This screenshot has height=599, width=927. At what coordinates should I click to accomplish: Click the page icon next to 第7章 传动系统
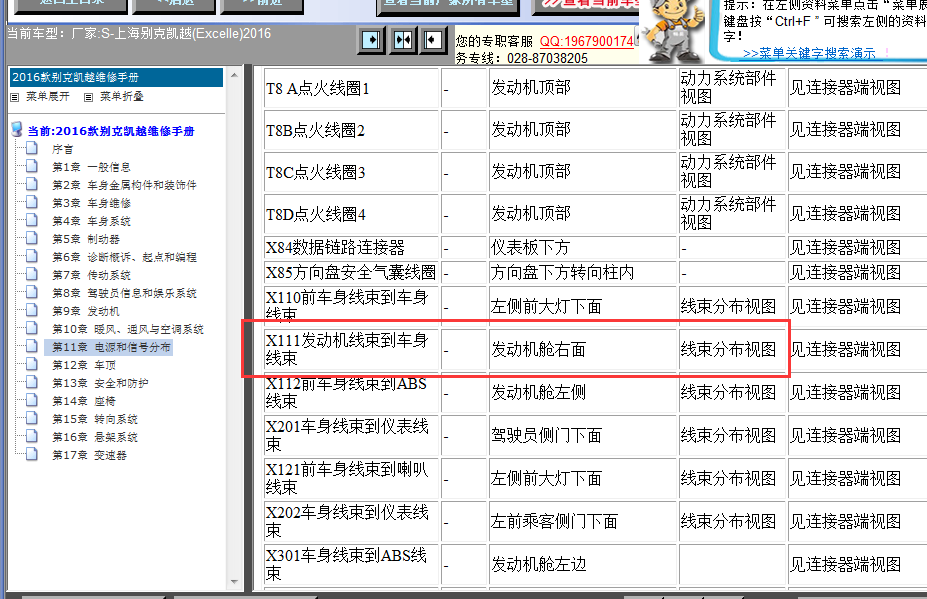[x=32, y=274]
